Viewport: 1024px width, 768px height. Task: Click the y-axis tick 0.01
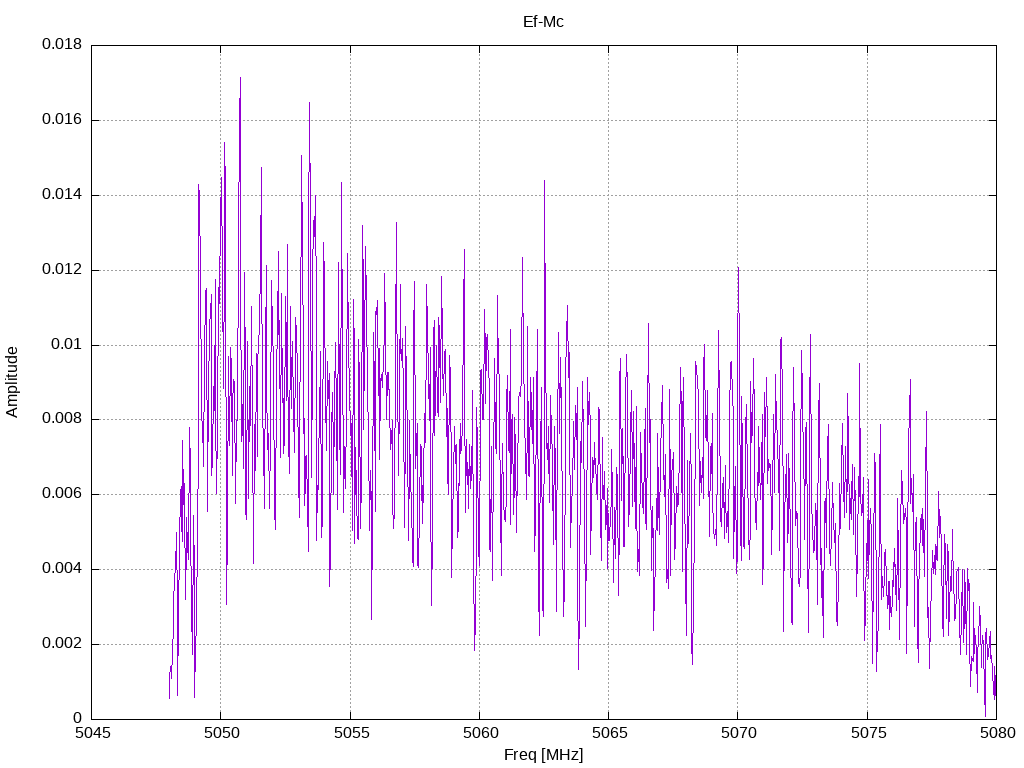(x=67, y=344)
